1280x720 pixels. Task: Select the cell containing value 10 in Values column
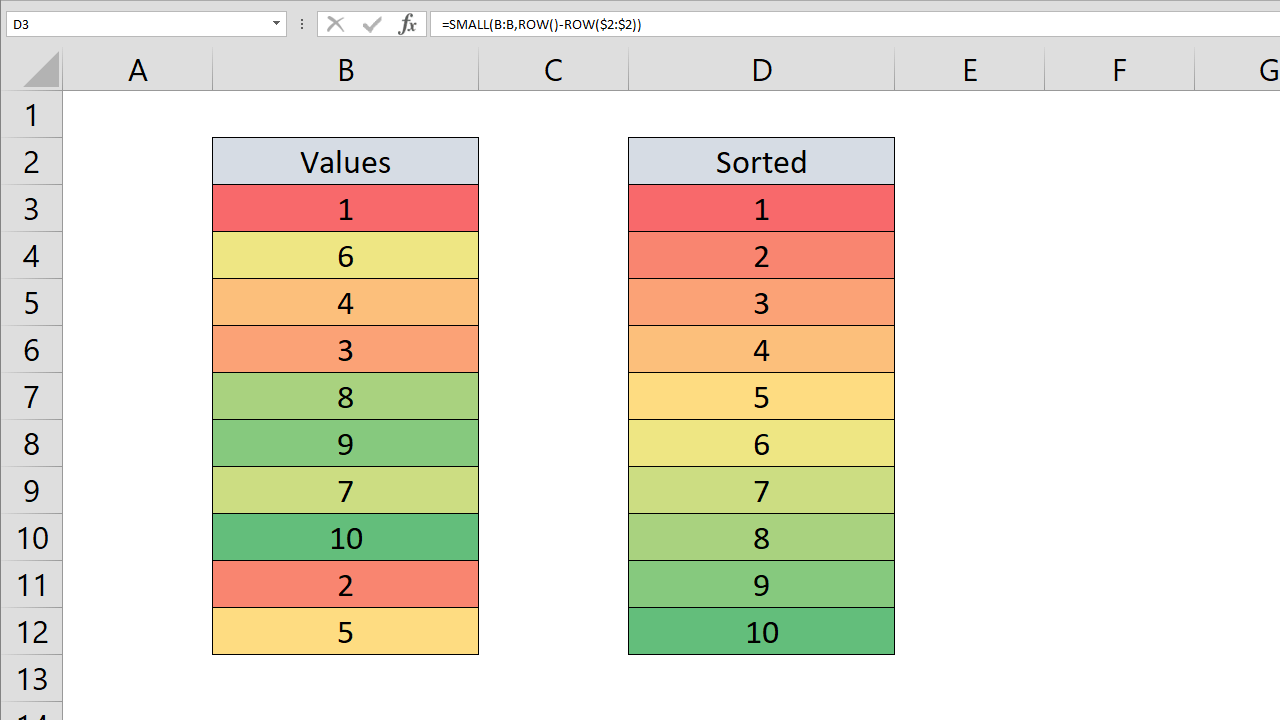tap(345, 537)
